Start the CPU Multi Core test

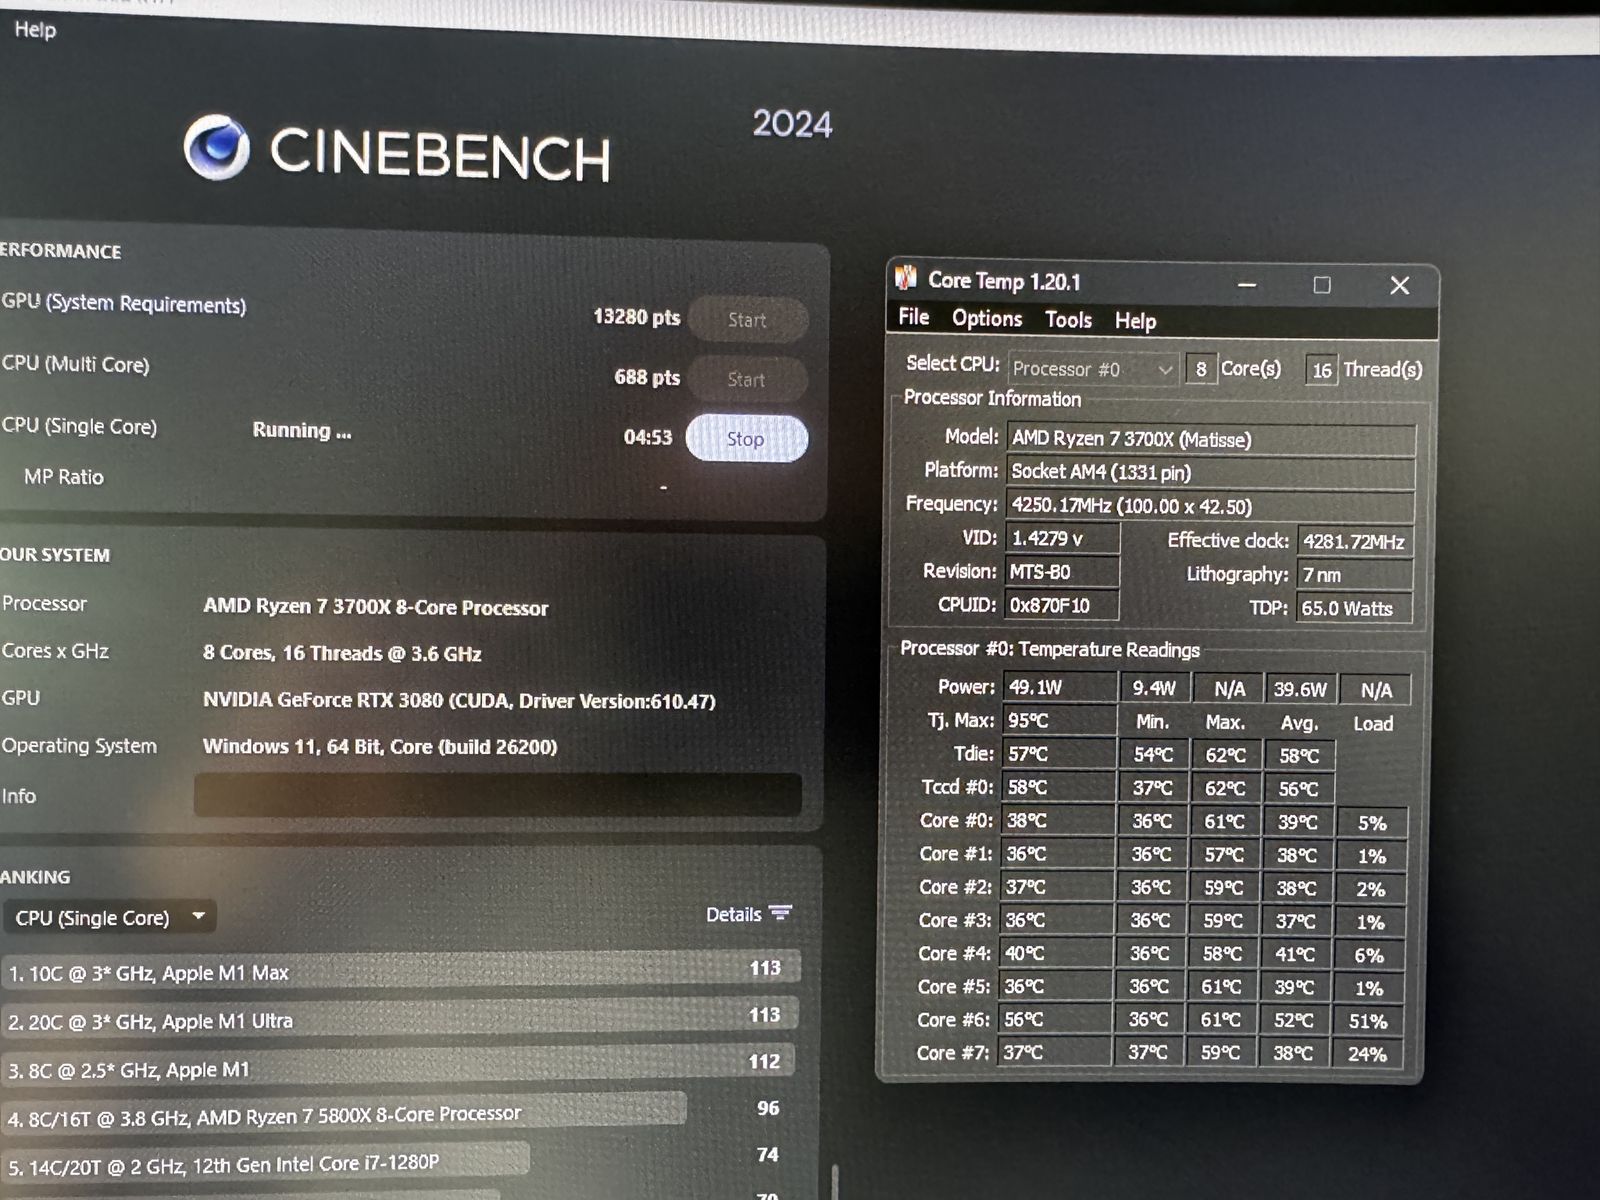tap(747, 379)
